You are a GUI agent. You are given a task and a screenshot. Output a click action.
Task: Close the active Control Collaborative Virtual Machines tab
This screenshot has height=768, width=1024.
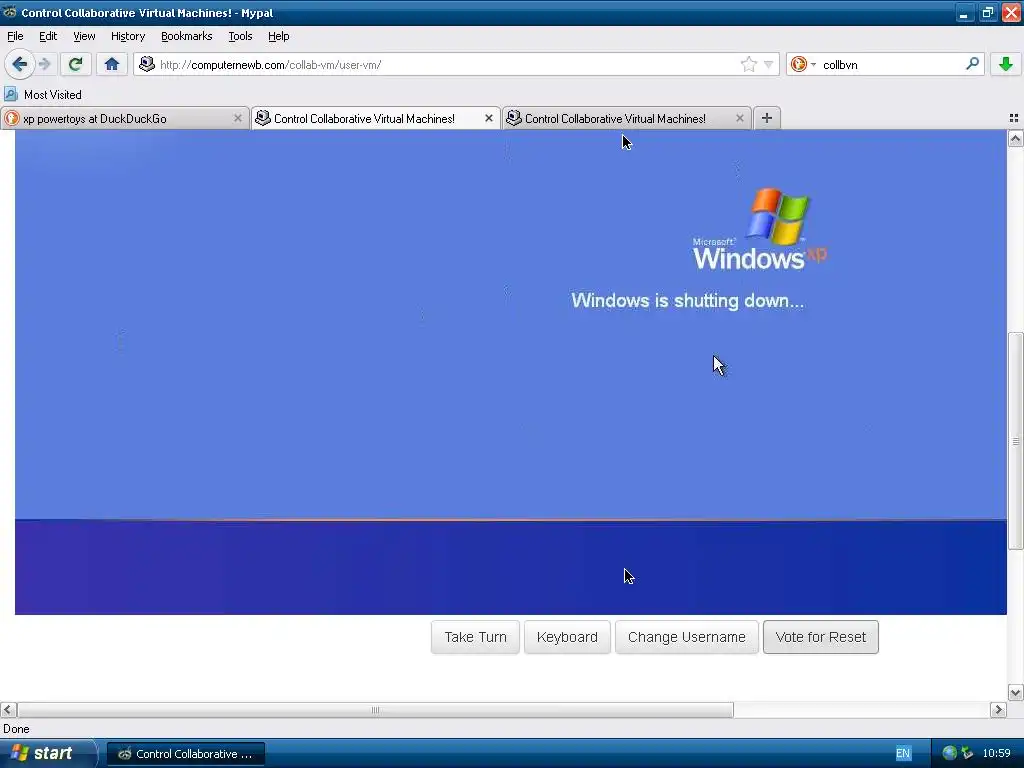click(488, 118)
